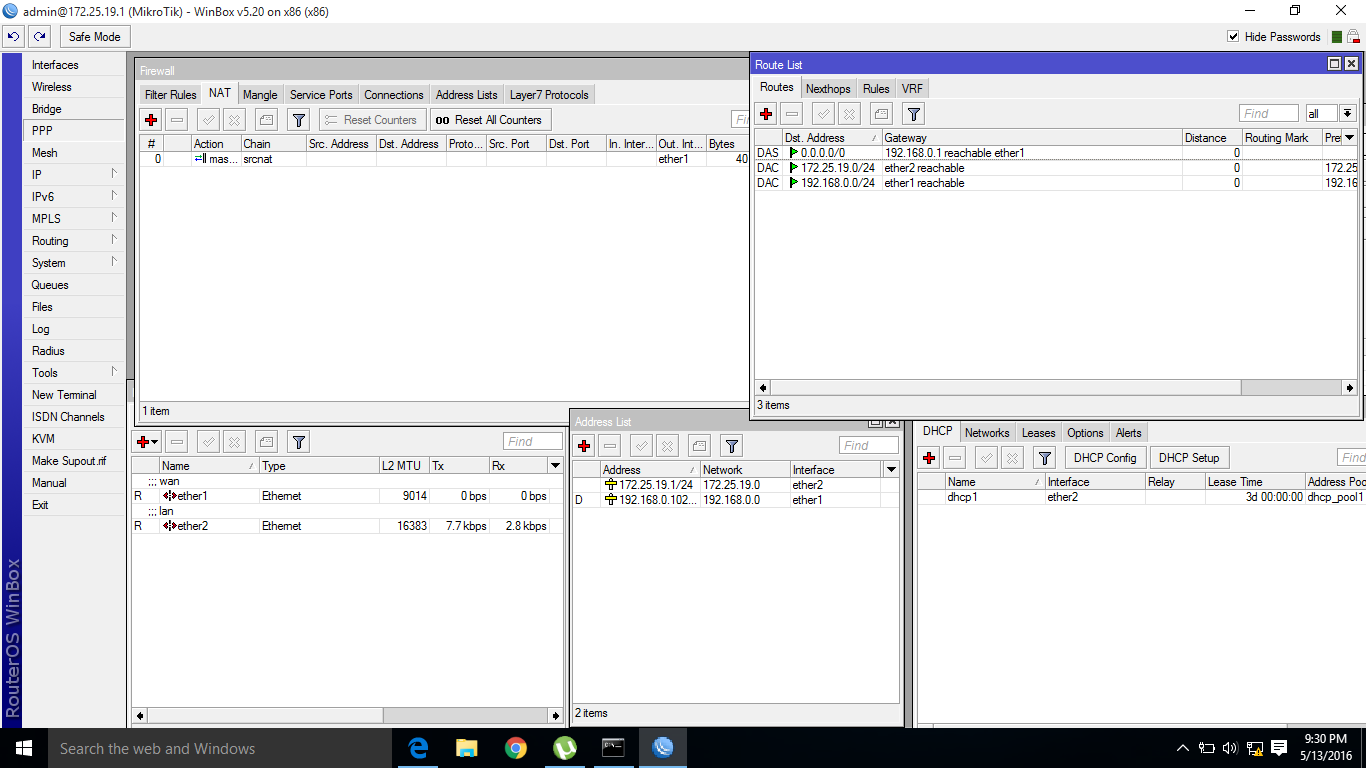Open File Explorer from the taskbar
1366x768 pixels.
pyautogui.click(x=466, y=748)
